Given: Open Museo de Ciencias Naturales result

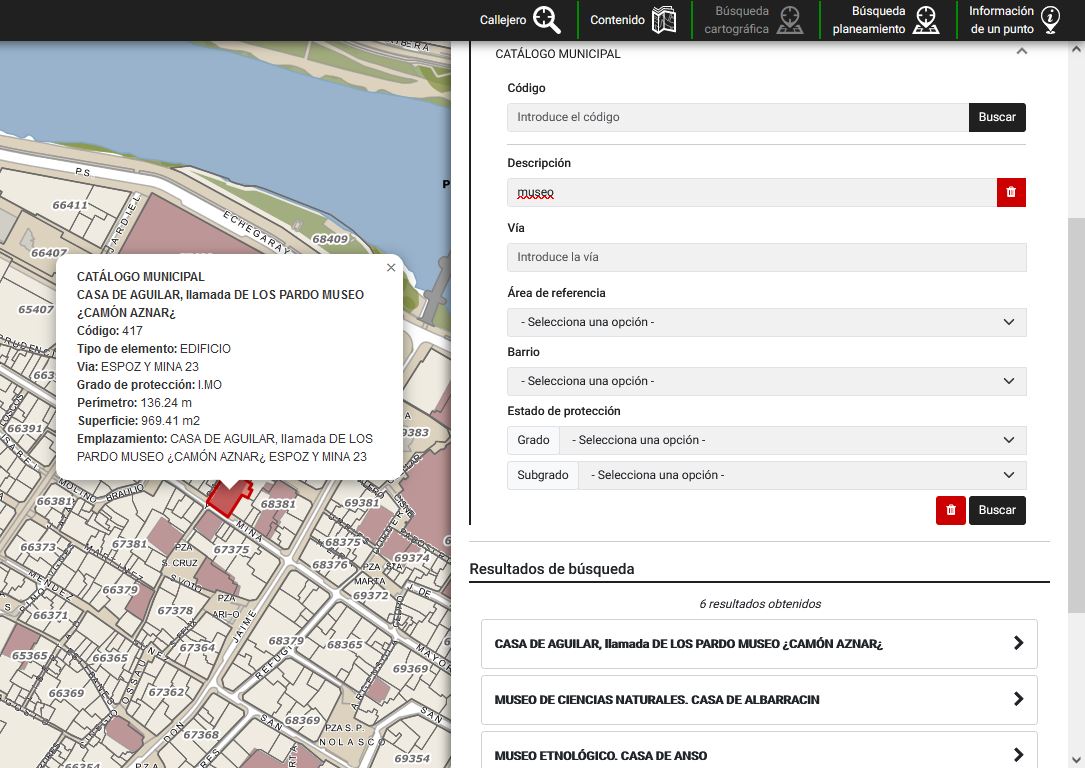Looking at the screenshot, I should click(759, 700).
